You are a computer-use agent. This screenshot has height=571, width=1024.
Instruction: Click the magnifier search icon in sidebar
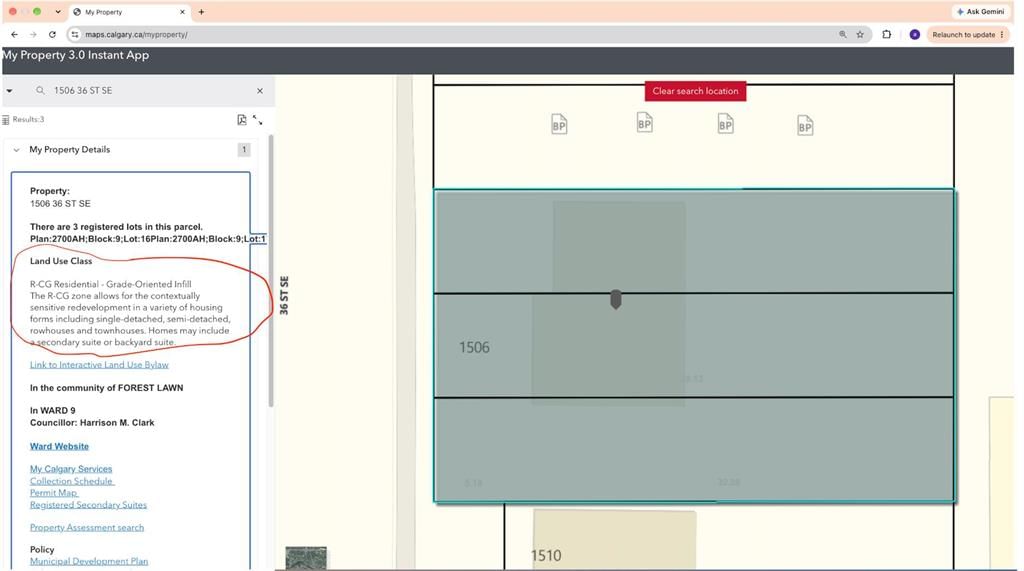click(x=40, y=91)
